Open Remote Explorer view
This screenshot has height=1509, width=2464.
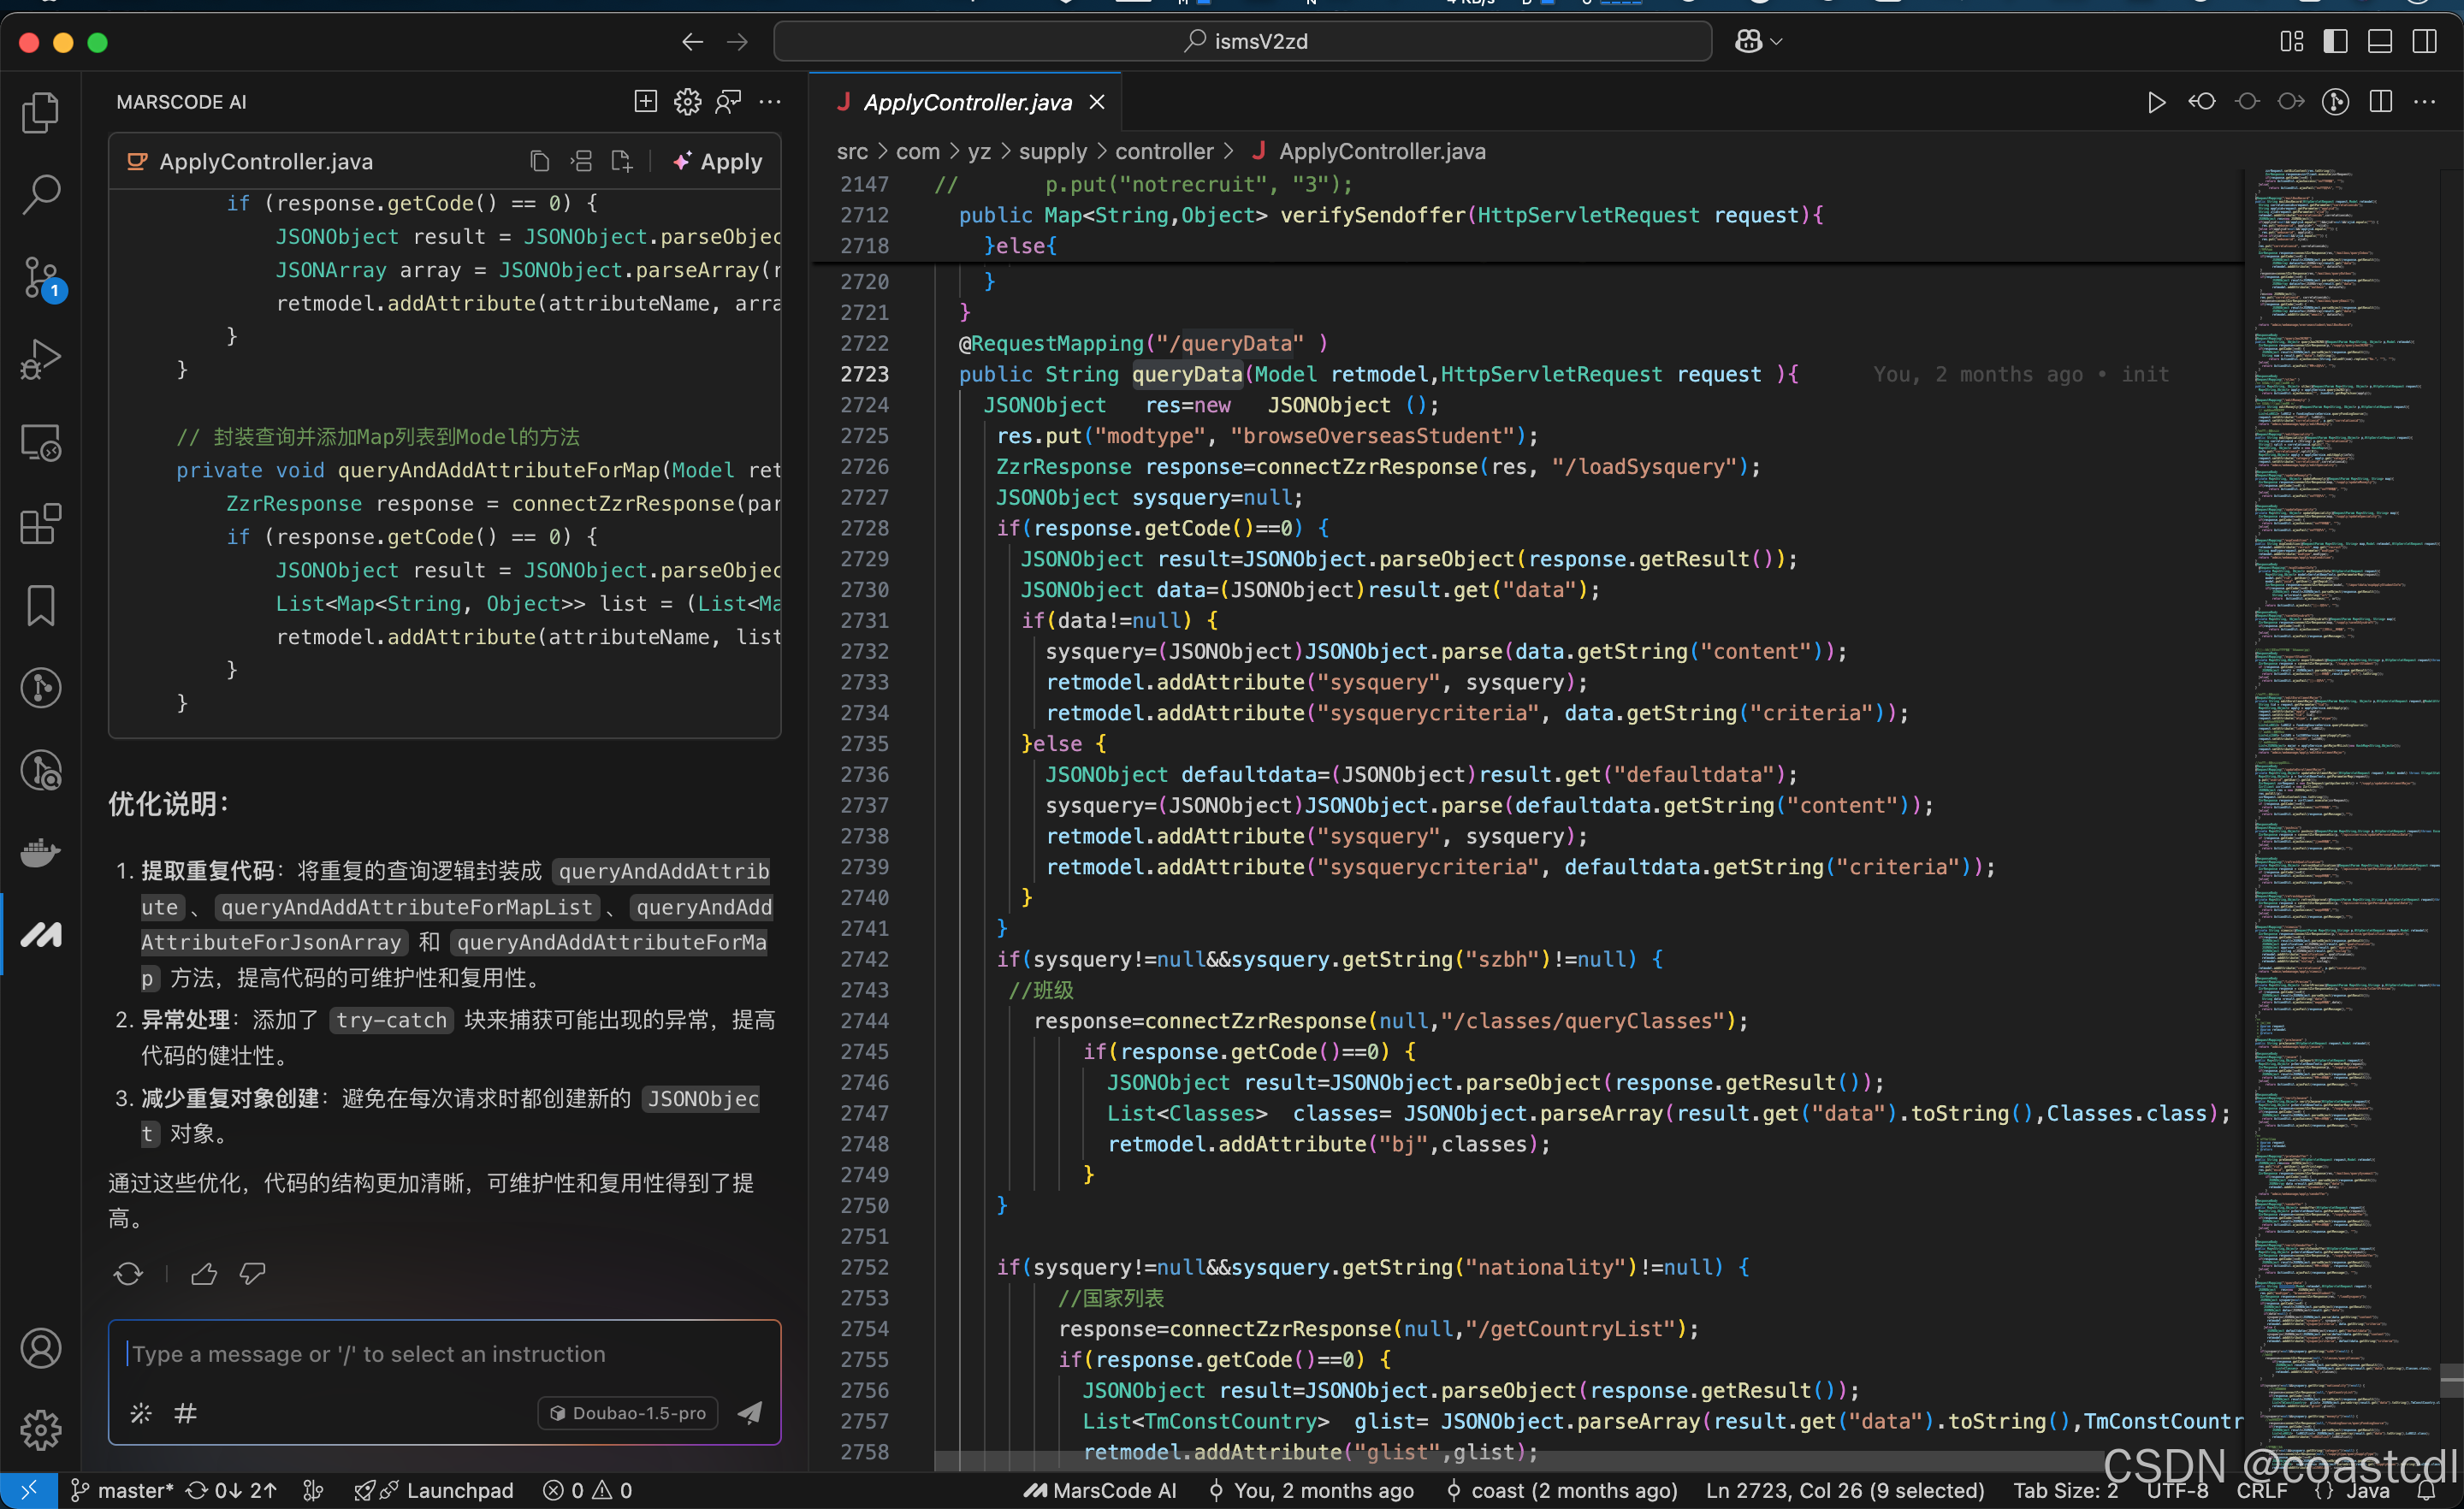click(x=40, y=442)
